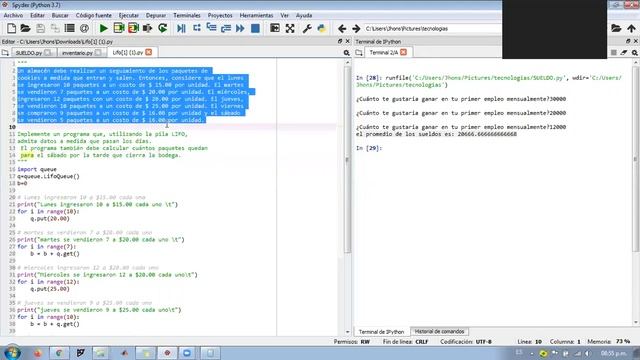Run the selection or current line icon
Viewport: 640px width, 360px height.
147,28
